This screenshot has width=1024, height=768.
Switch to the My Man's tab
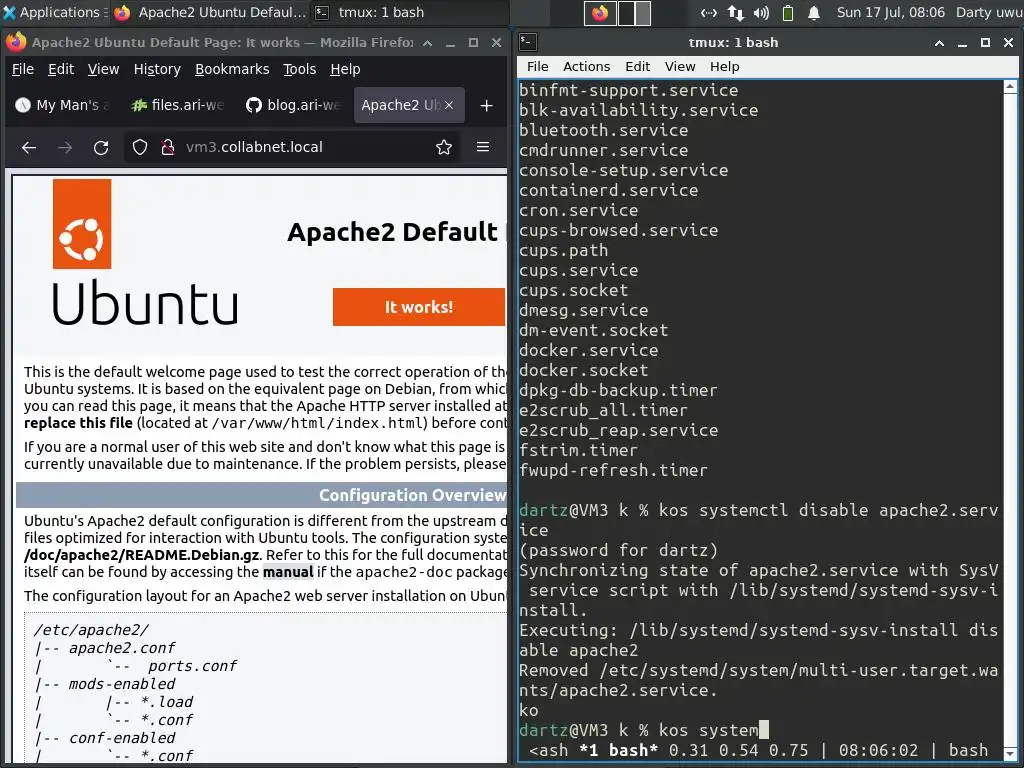click(x=64, y=105)
